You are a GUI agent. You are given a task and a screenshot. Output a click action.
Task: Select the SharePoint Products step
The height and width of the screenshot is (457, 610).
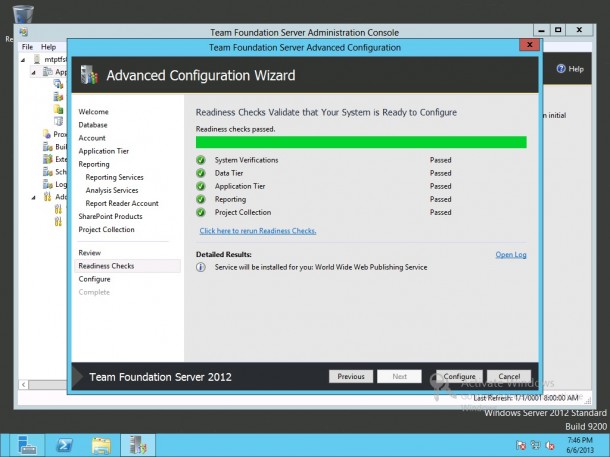tap(110, 216)
